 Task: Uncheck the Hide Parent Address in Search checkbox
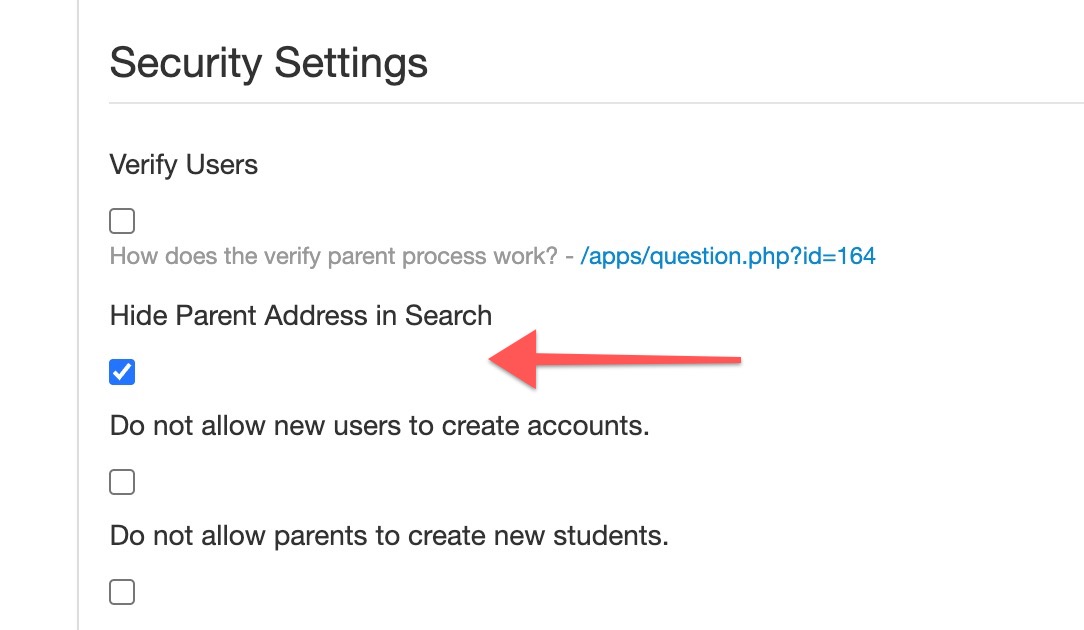click(x=122, y=372)
